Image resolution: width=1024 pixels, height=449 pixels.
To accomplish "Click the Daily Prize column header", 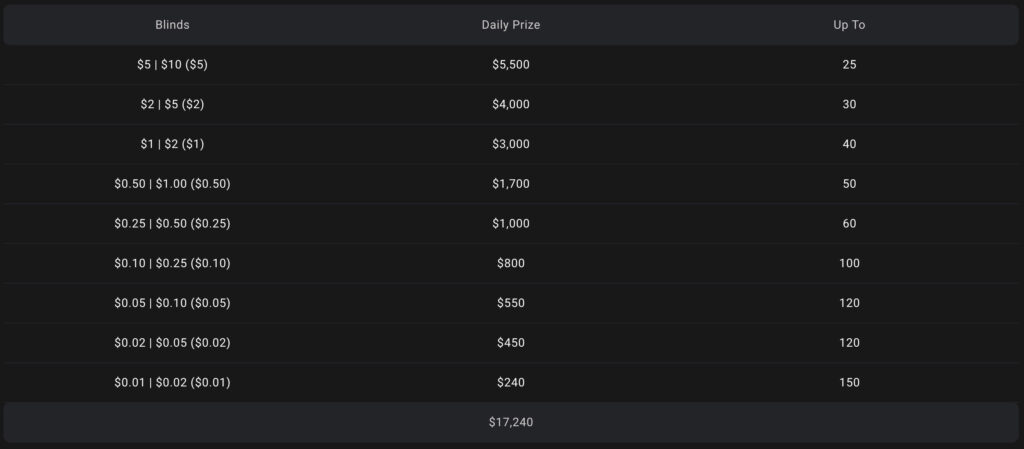I will (510, 25).
